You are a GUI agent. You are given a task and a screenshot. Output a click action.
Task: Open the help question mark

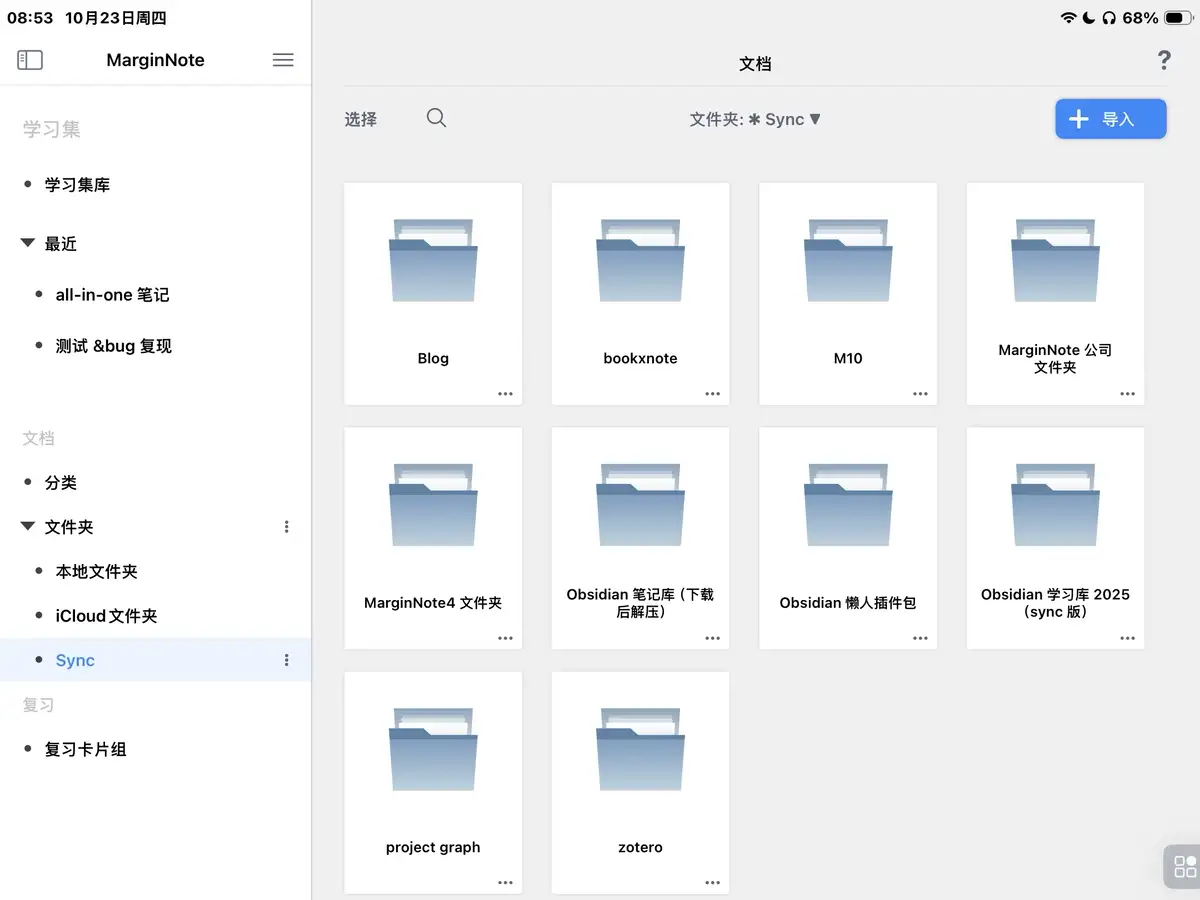click(1164, 60)
